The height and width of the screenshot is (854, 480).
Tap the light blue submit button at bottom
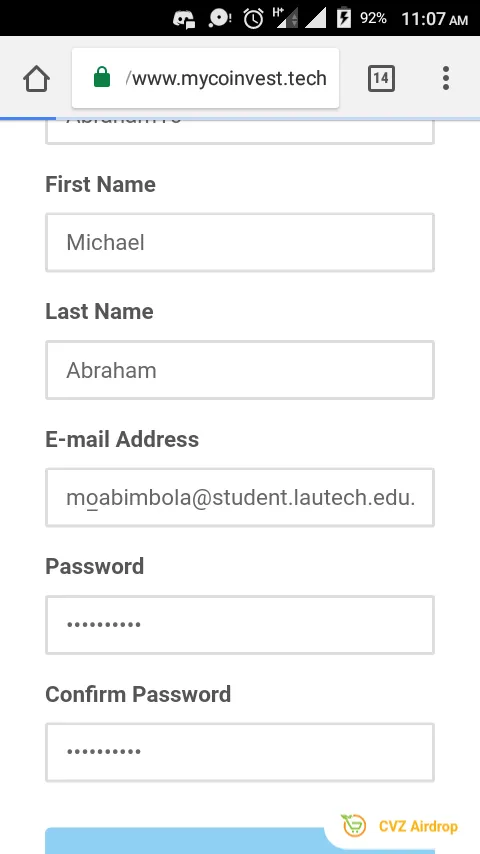(x=185, y=841)
